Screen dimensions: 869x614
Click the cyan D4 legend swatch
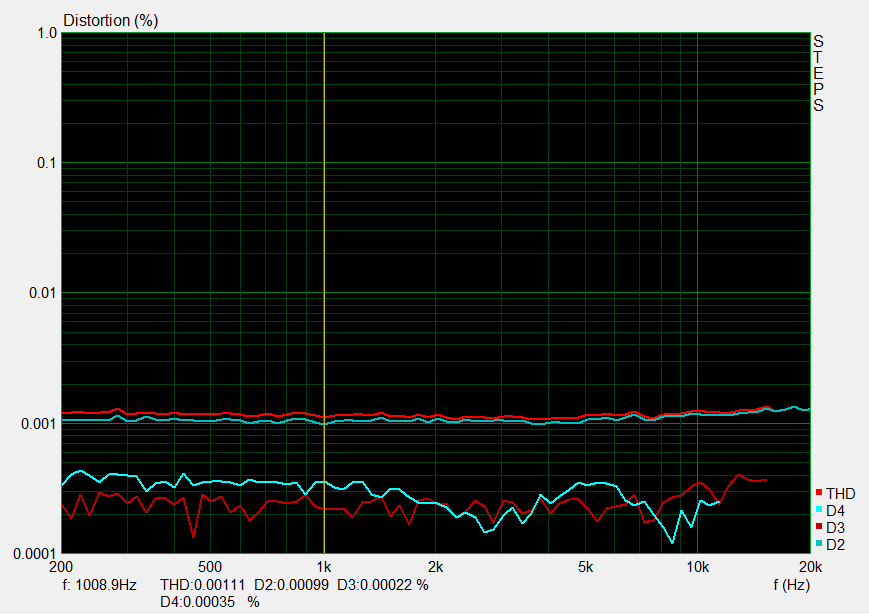(819, 509)
